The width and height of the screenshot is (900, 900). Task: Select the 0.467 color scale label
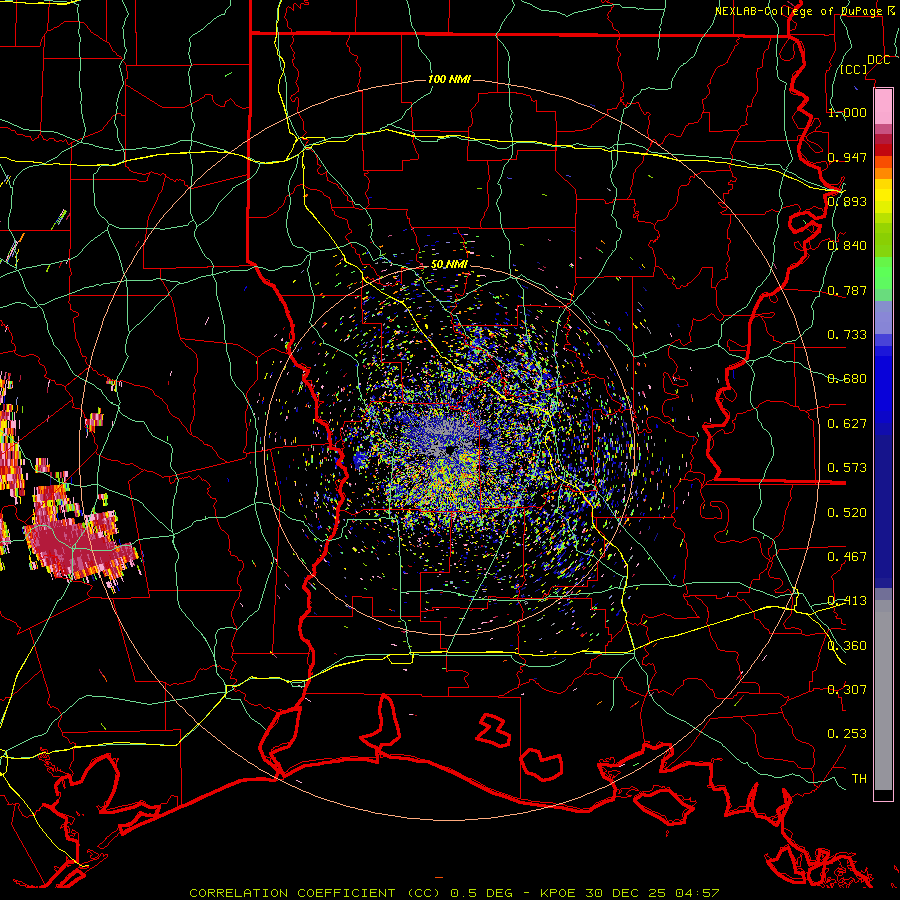(847, 556)
